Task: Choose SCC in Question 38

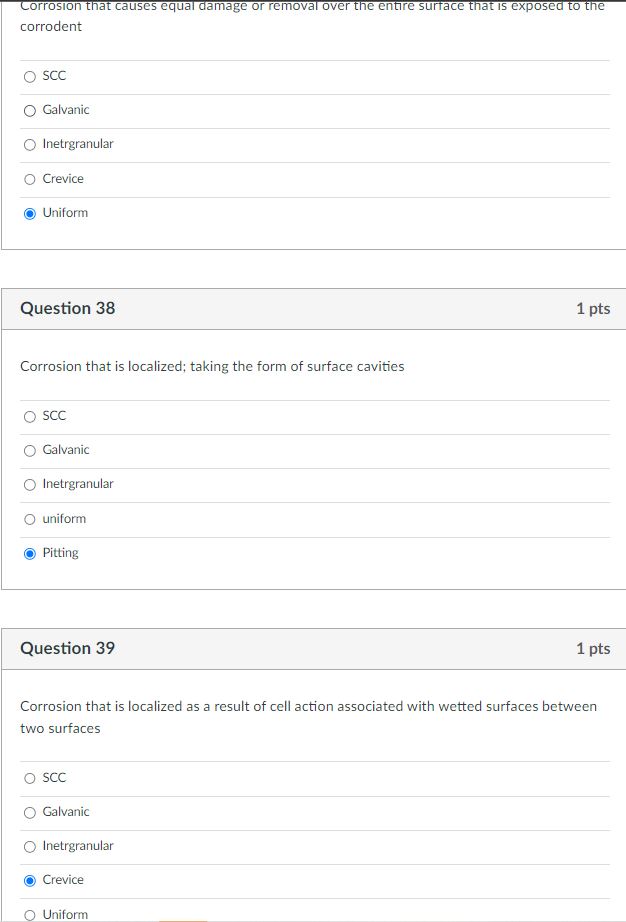Action: (x=30, y=416)
